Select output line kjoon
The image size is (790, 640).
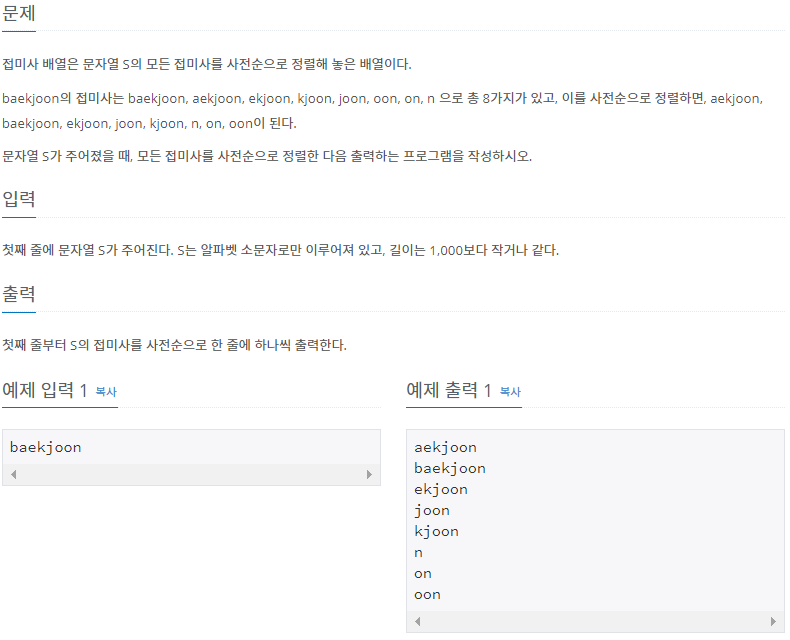click(436, 532)
